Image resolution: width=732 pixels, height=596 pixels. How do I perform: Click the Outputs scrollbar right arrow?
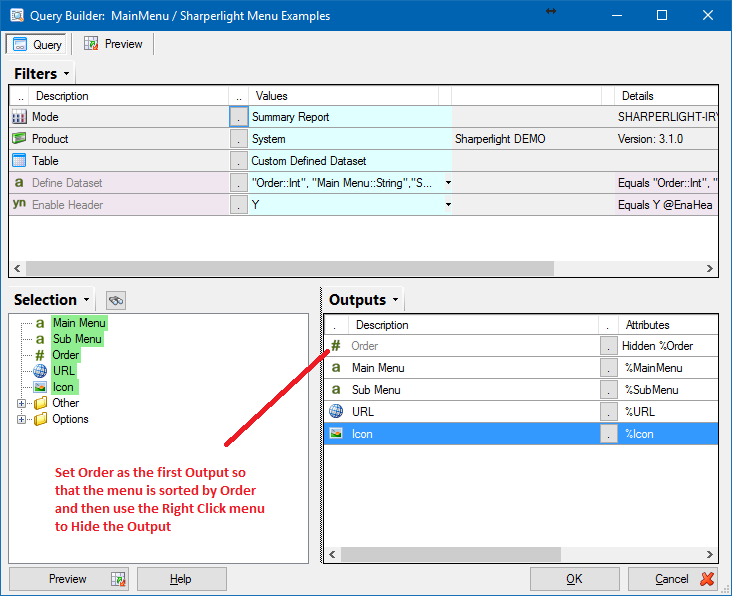pos(710,554)
